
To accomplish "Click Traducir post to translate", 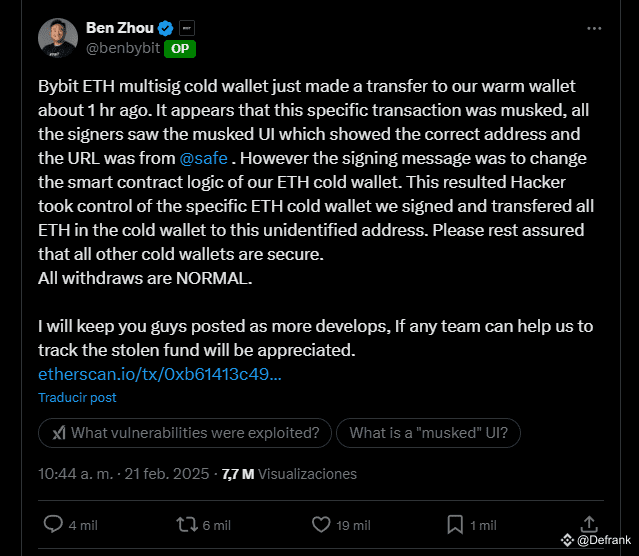I will [x=77, y=397].
